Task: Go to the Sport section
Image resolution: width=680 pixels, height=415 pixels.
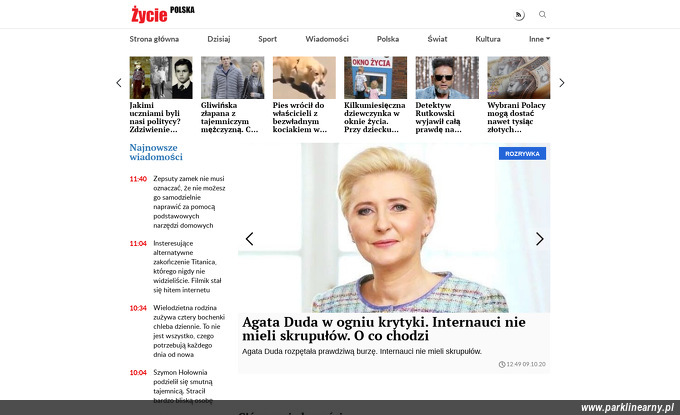Action: (268, 39)
